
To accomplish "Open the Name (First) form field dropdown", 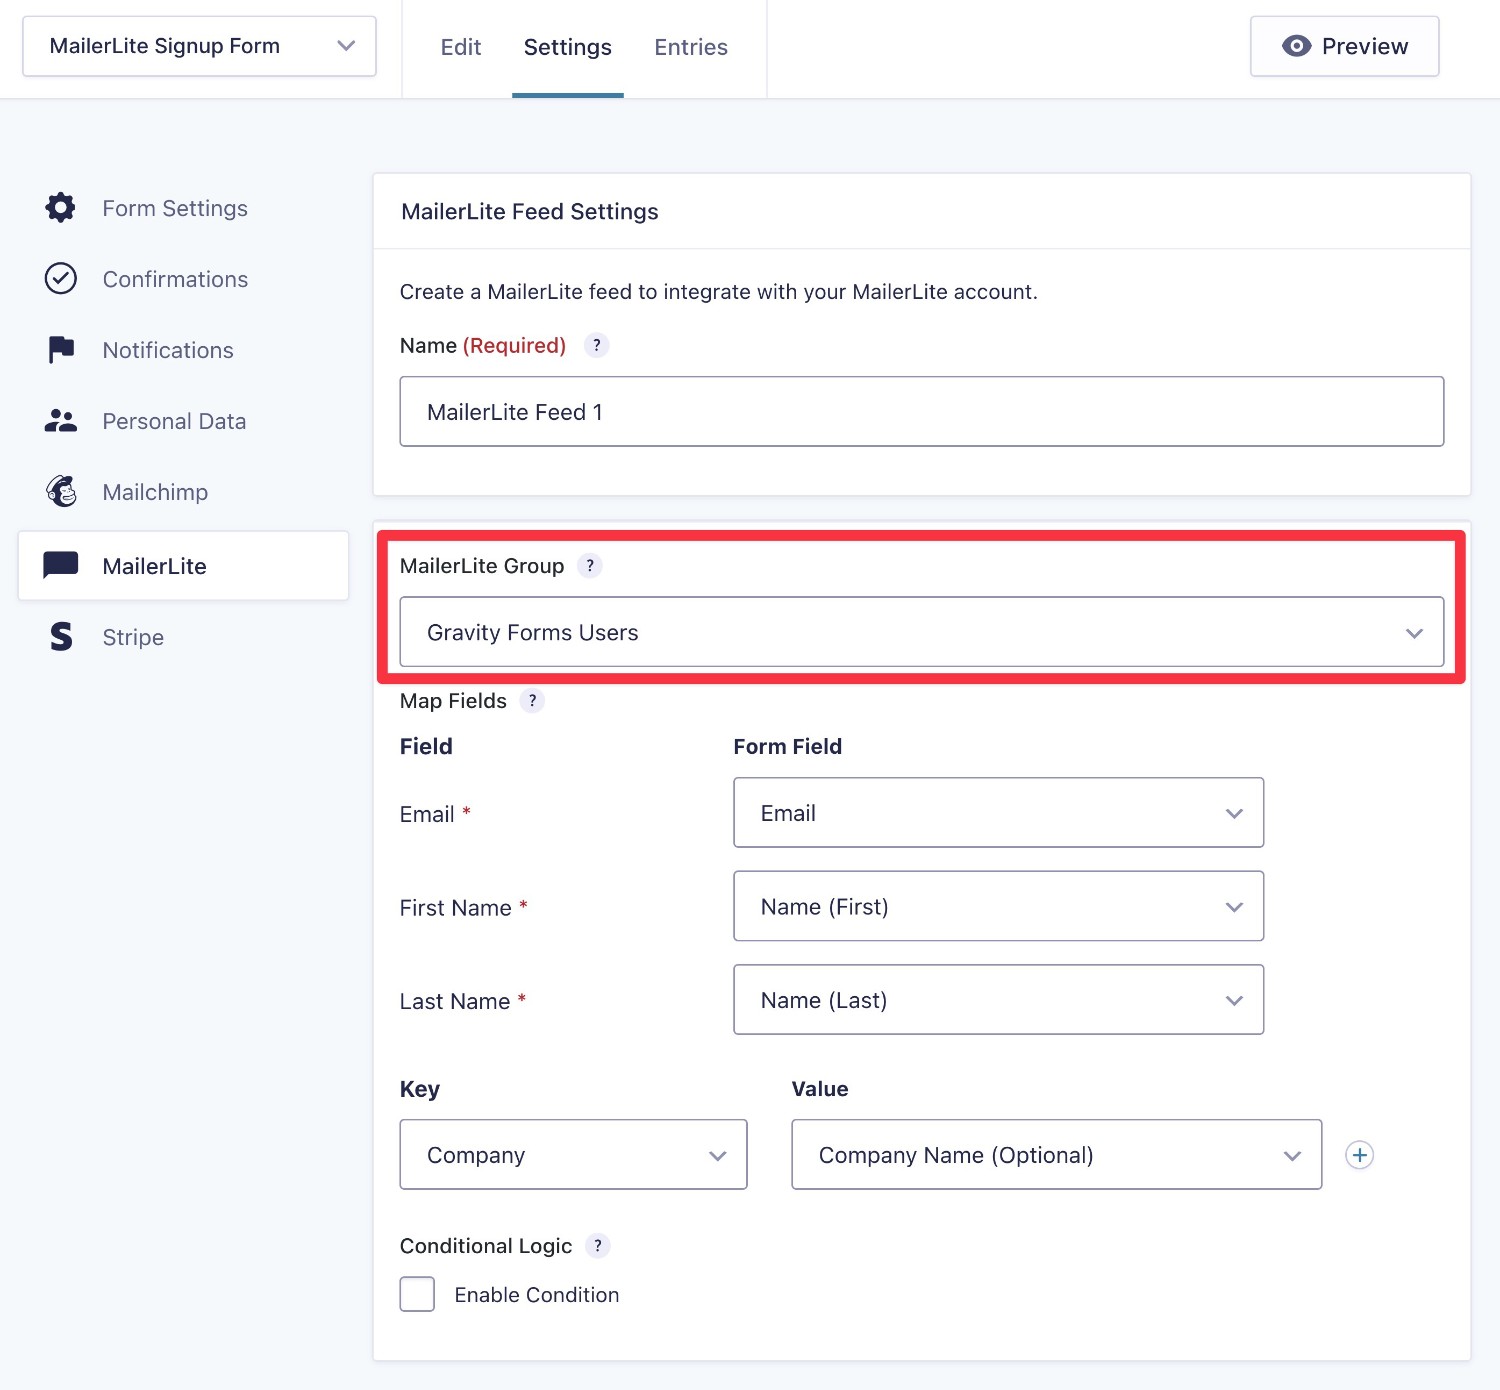I will tap(999, 906).
